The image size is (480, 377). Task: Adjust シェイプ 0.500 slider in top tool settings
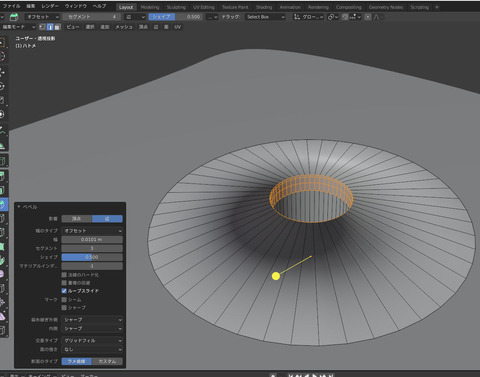175,17
